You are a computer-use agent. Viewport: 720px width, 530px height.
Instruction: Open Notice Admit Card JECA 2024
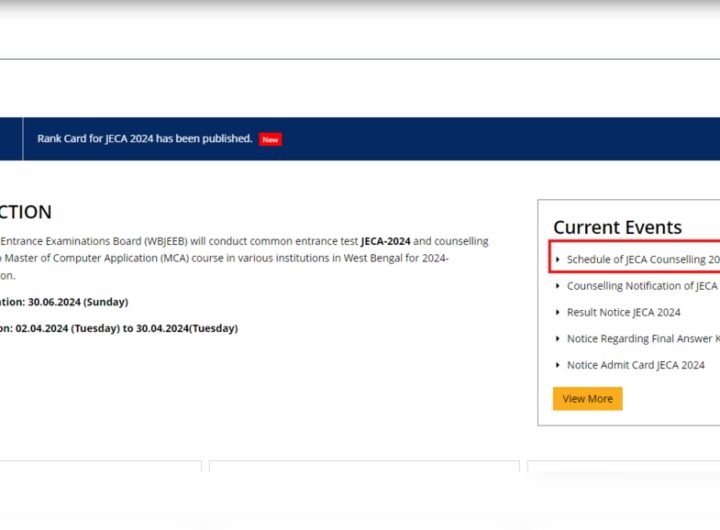click(x=635, y=365)
